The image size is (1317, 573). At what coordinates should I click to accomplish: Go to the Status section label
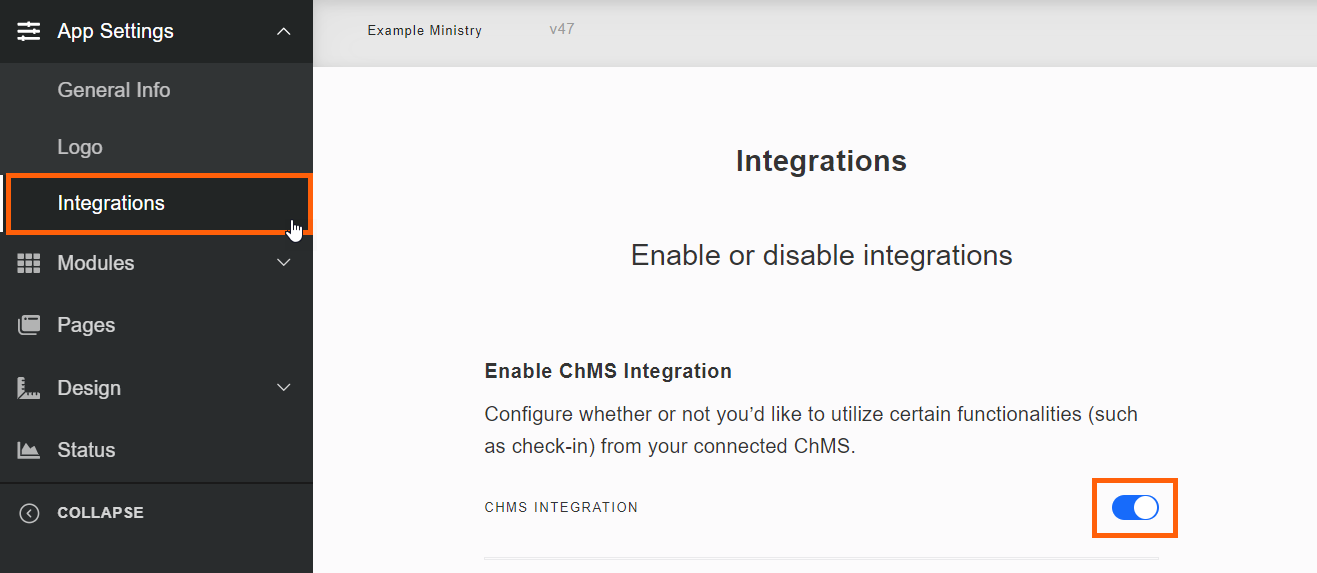86,450
